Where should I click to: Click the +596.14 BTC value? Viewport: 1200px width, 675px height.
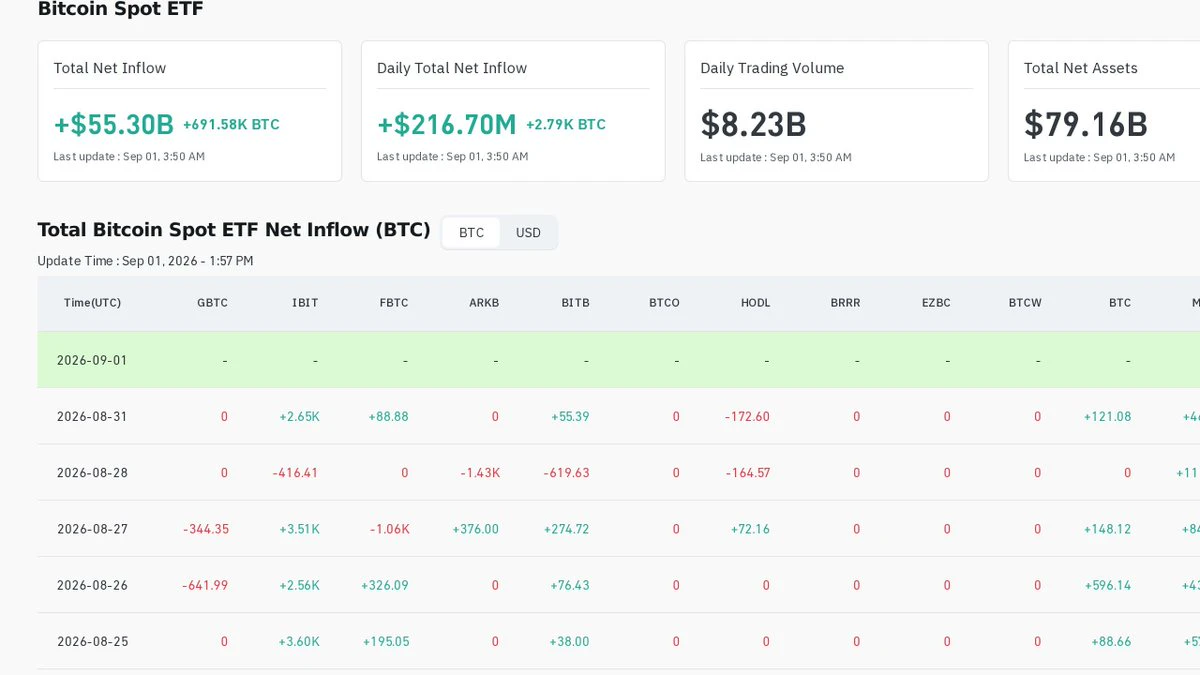pos(1107,585)
